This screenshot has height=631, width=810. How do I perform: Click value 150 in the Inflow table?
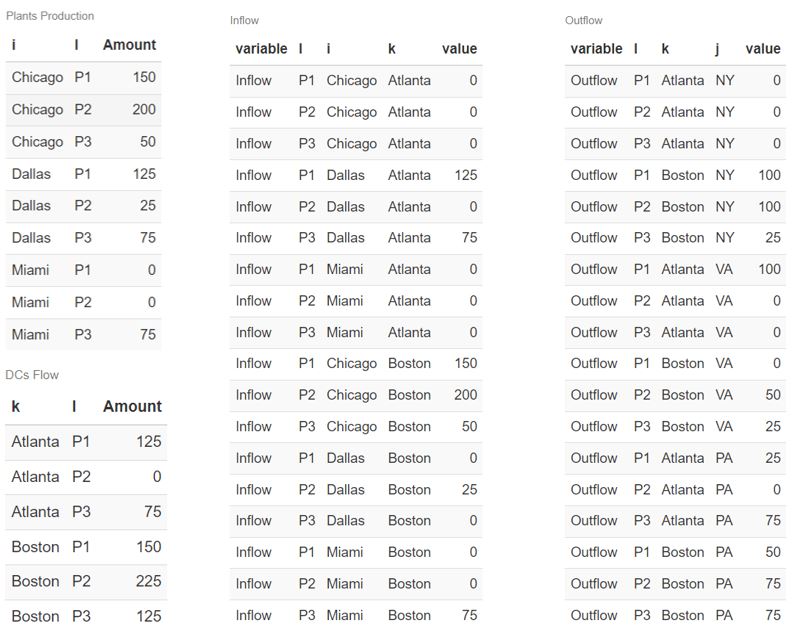pyautogui.click(x=464, y=364)
